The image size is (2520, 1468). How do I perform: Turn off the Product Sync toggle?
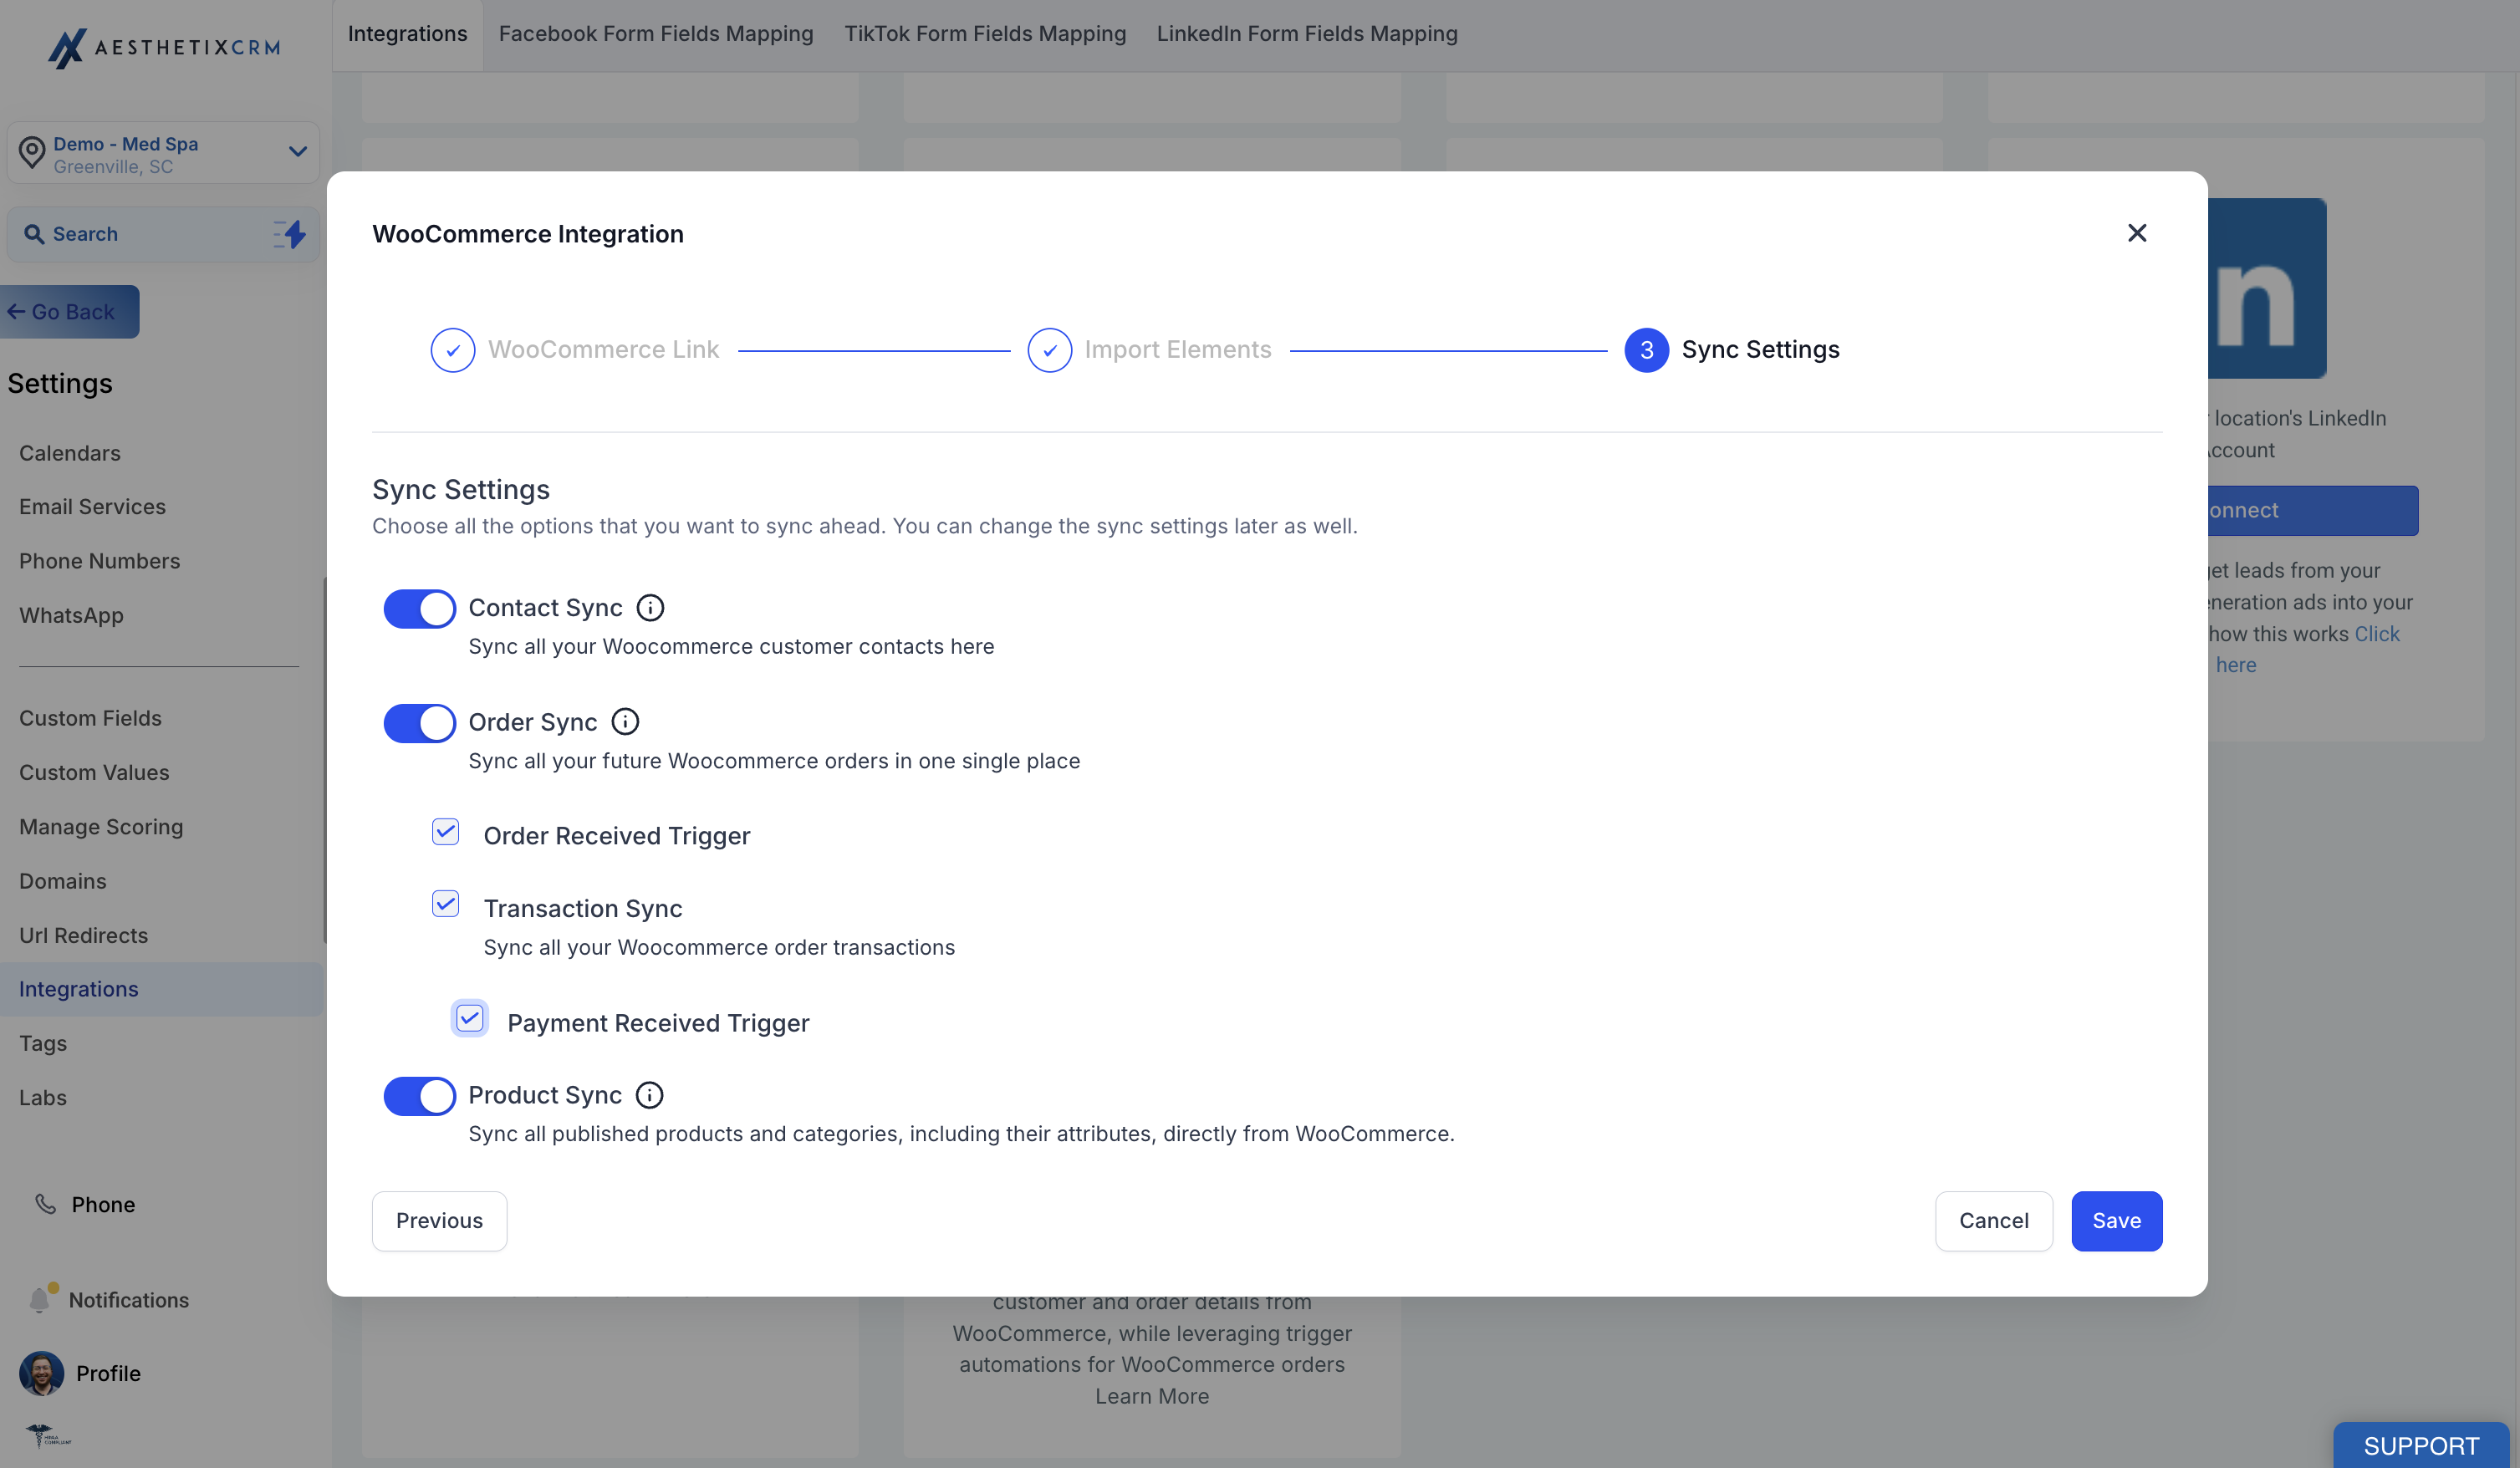(x=420, y=1096)
